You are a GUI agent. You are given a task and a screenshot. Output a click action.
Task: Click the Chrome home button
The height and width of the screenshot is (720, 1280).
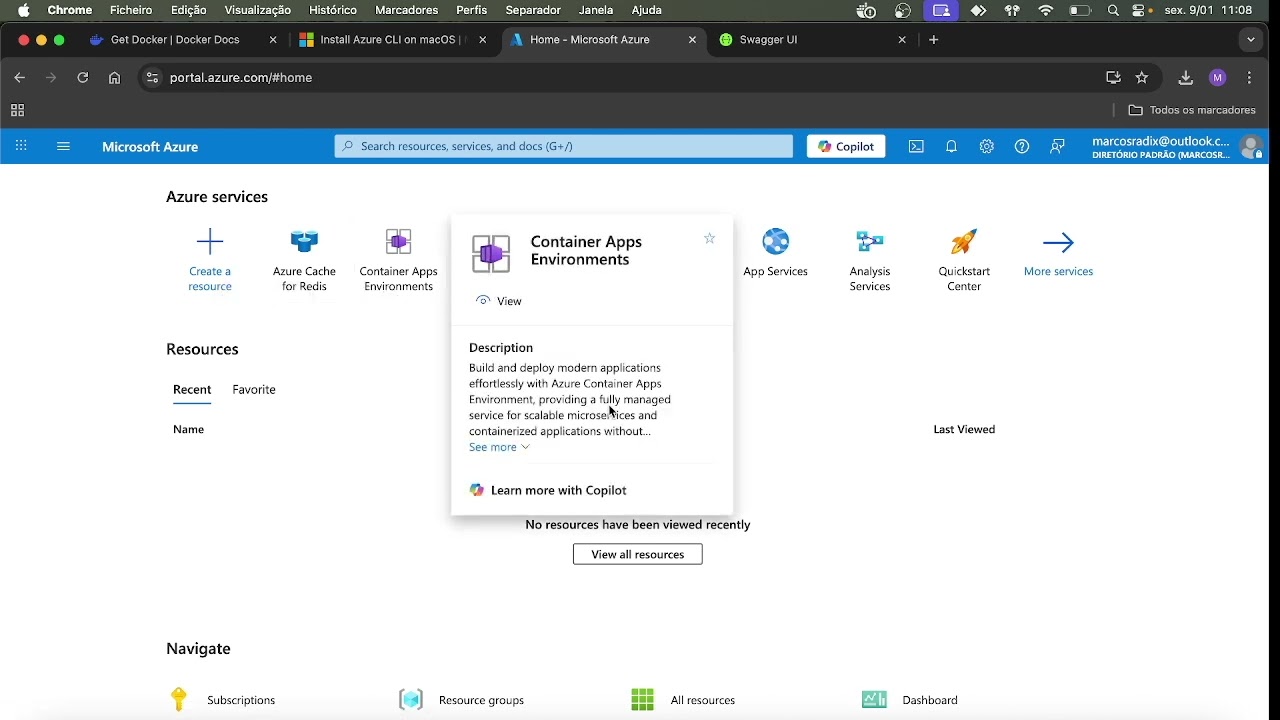click(114, 77)
